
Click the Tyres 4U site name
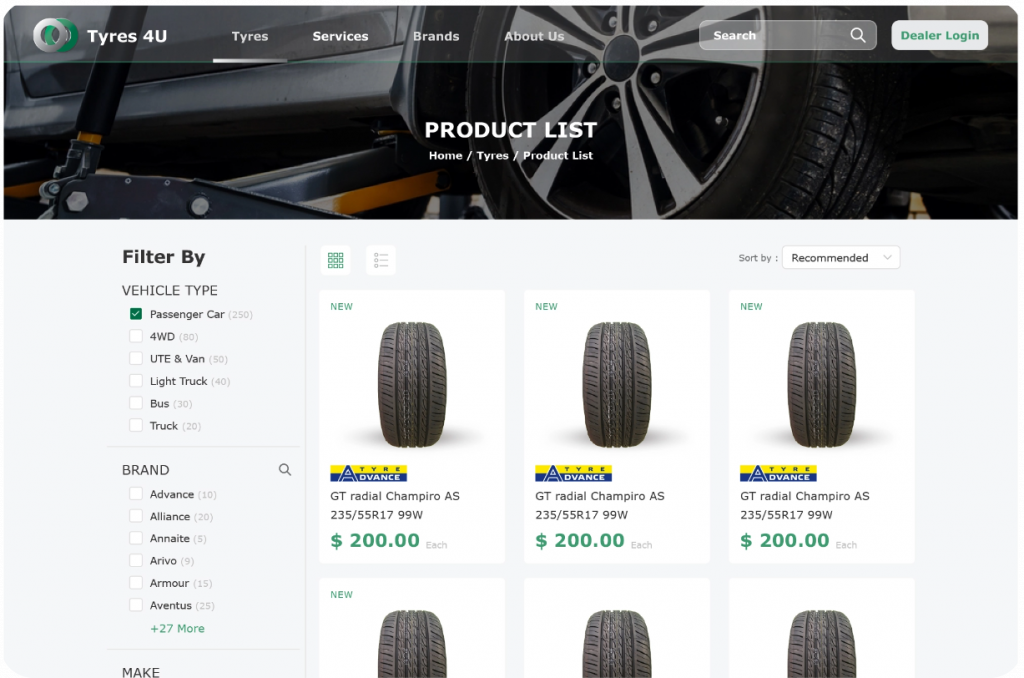click(127, 36)
